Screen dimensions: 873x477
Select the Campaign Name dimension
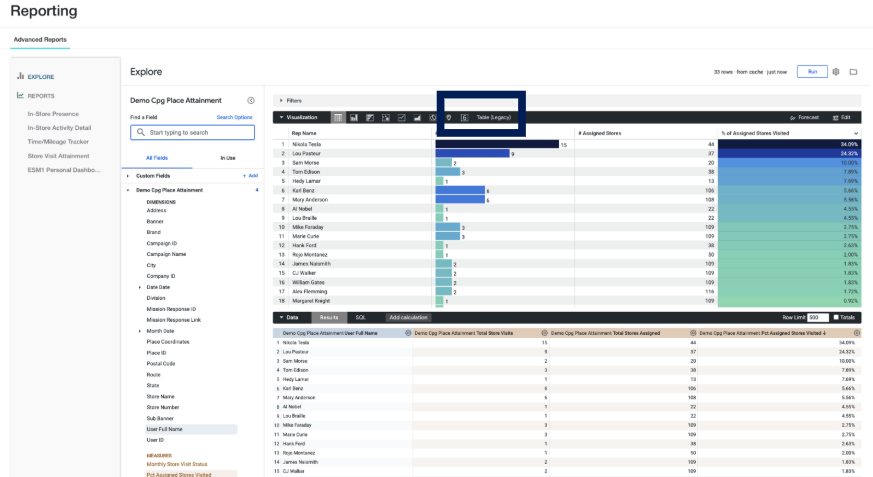pyautogui.click(x=166, y=254)
